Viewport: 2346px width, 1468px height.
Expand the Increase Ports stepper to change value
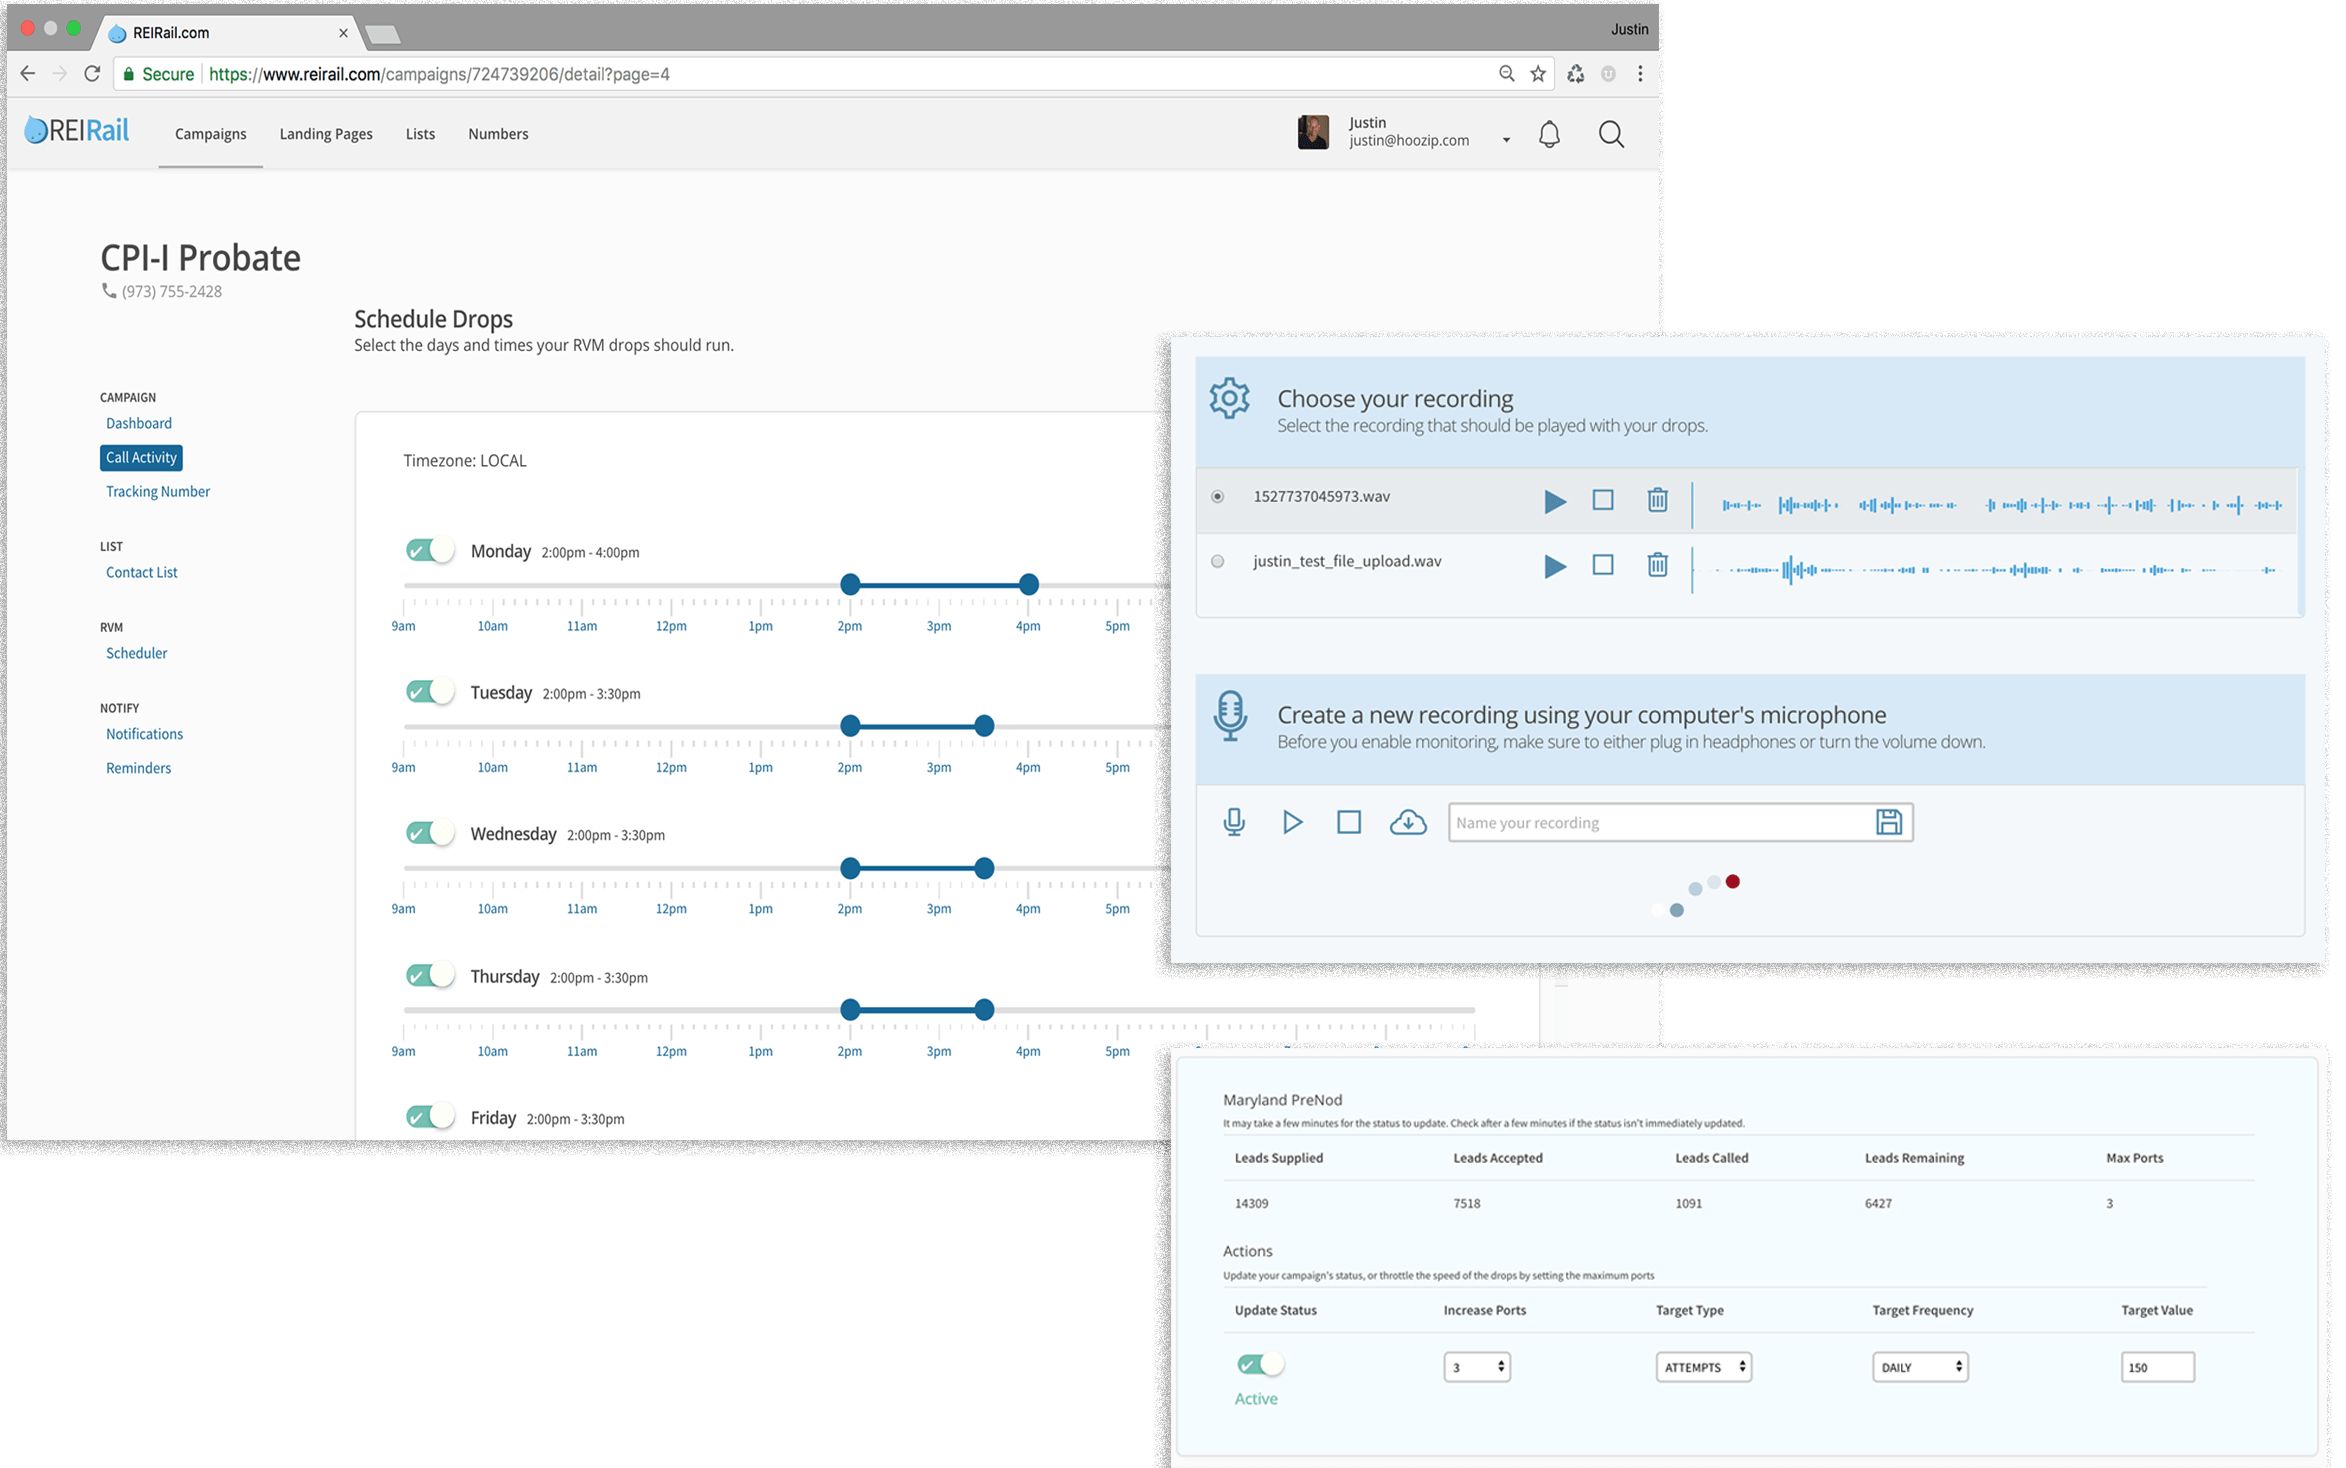point(1502,1367)
